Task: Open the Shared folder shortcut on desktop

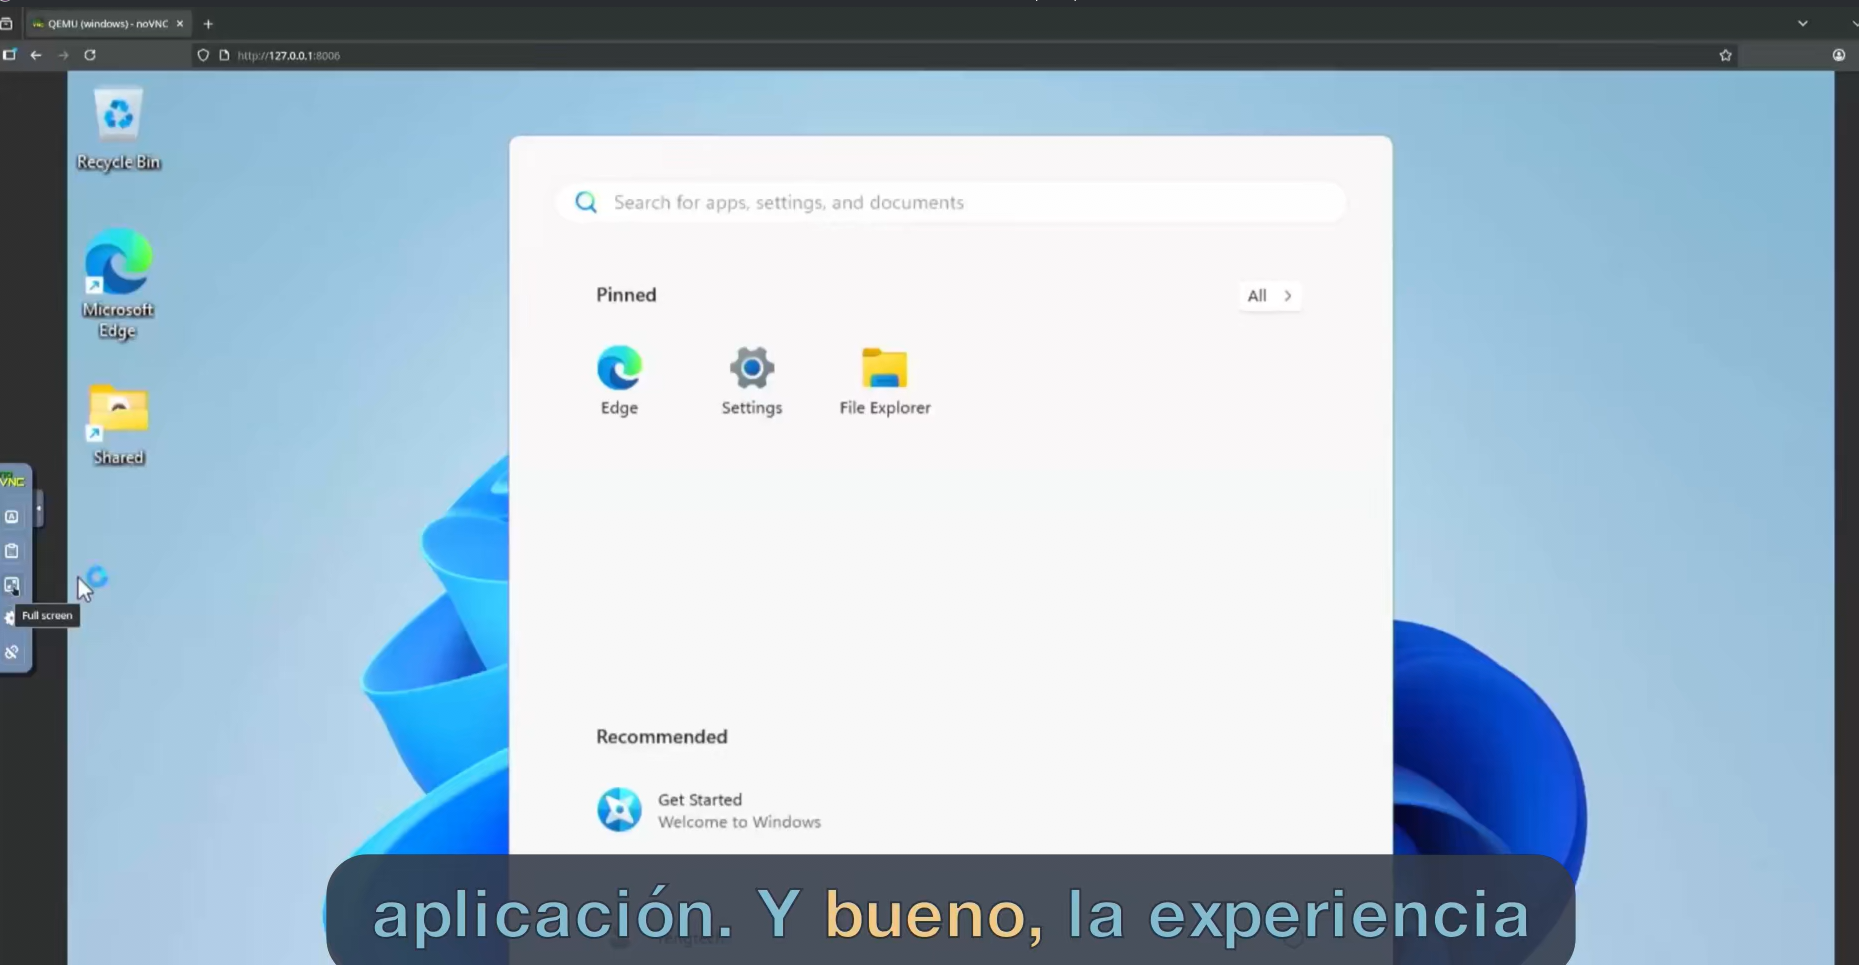Action: (x=118, y=424)
